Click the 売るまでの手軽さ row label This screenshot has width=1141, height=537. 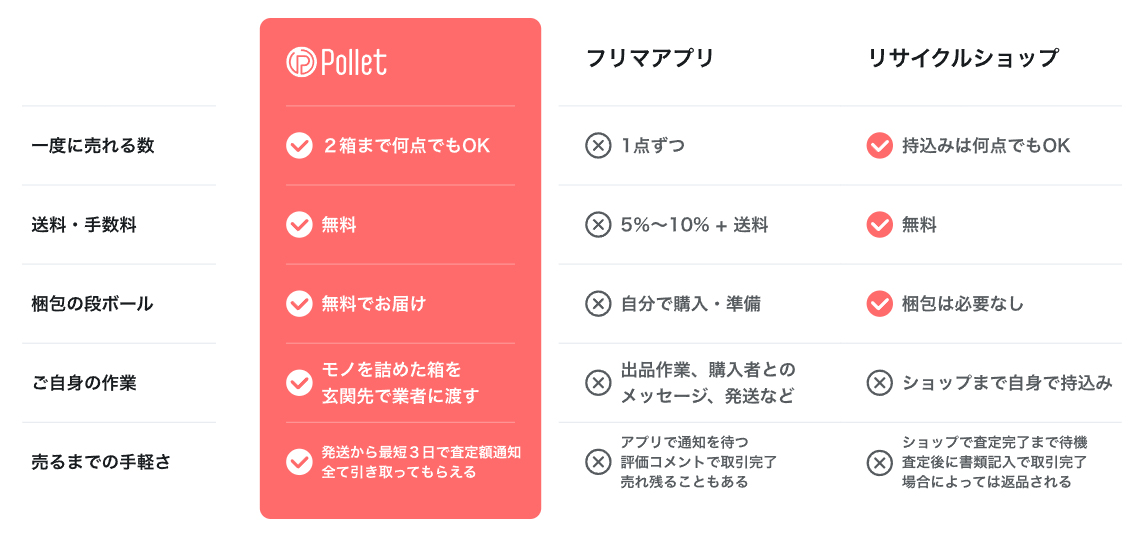[101, 461]
